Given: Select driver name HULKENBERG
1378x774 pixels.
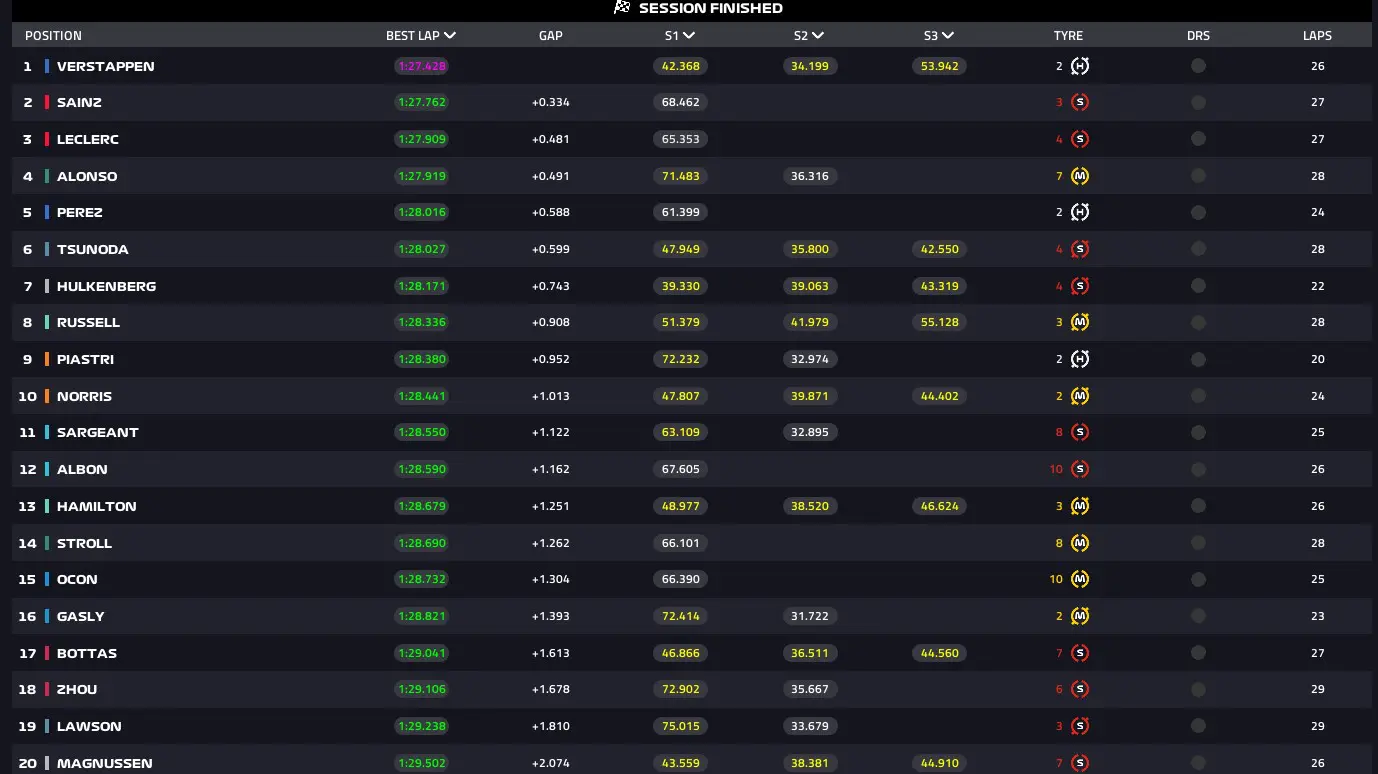Looking at the screenshot, I should [x=106, y=286].
